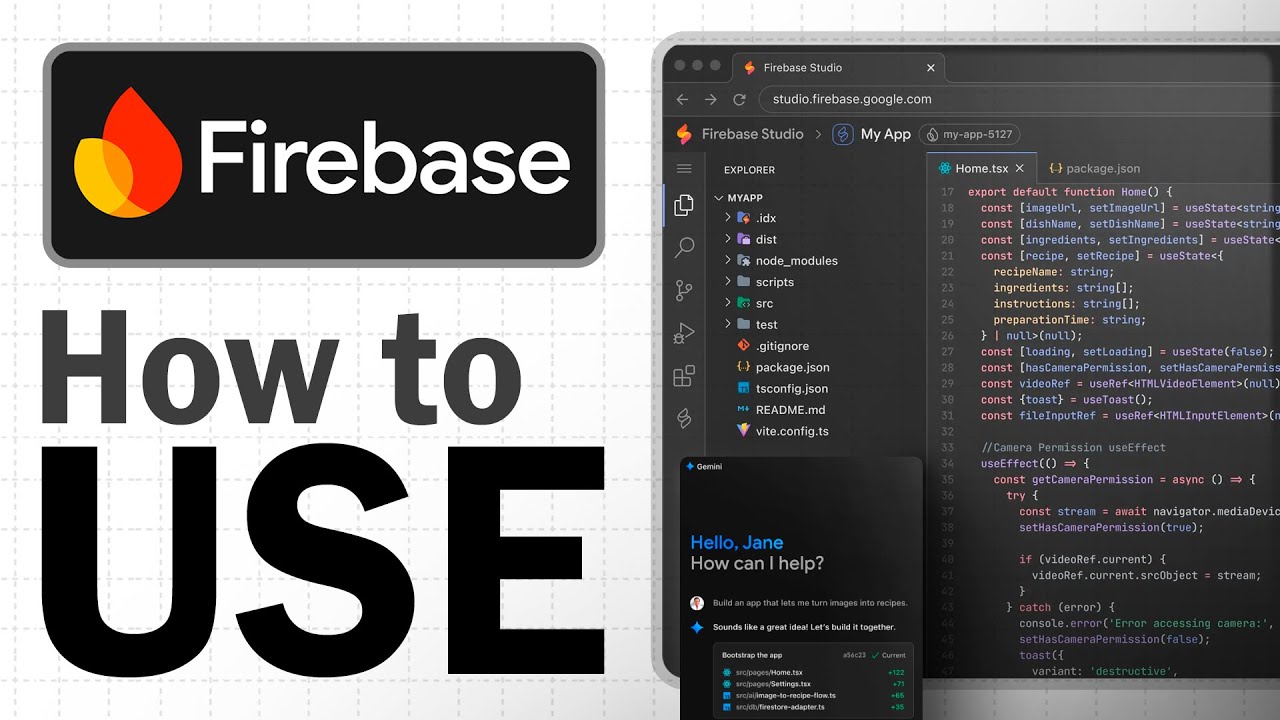The height and width of the screenshot is (720, 1280).
Task: Expand the scripts folder
Action: point(728,282)
